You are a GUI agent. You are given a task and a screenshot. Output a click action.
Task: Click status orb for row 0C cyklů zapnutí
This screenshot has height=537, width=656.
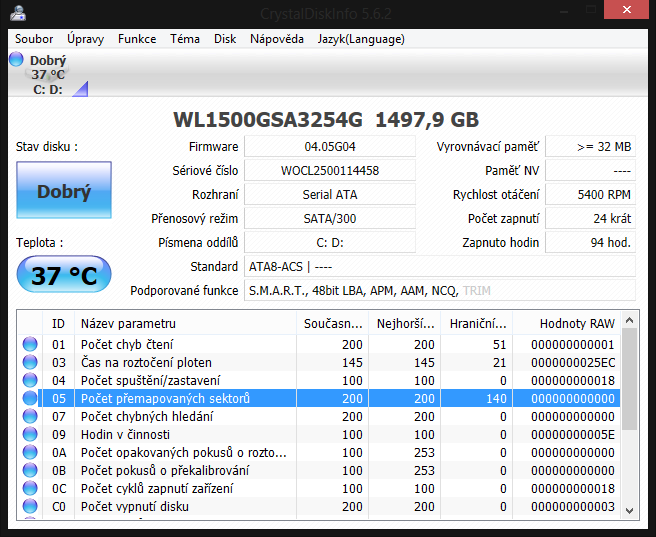pyautogui.click(x=30, y=489)
